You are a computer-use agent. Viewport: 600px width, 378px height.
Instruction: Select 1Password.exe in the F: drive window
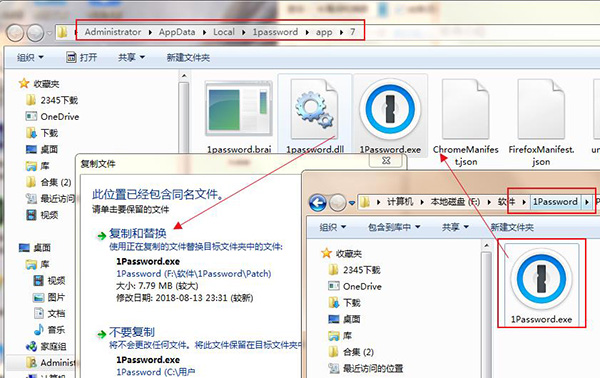tap(541, 284)
